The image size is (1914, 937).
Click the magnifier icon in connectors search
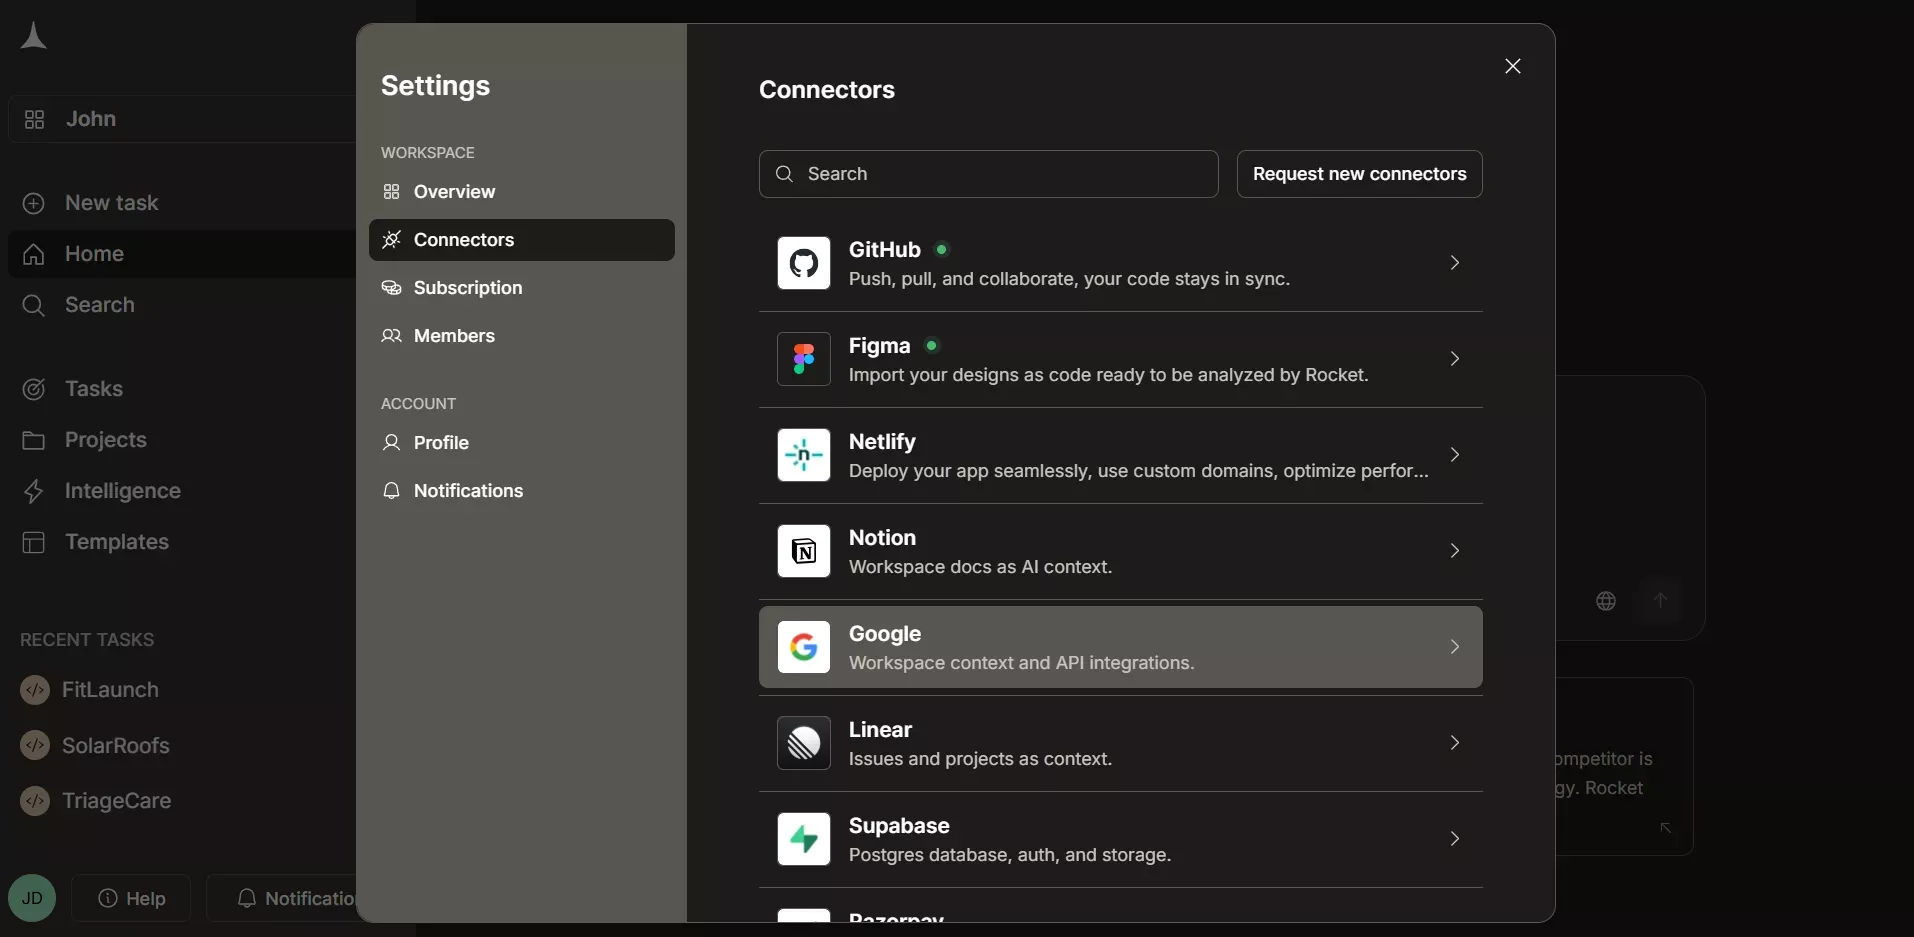pyautogui.click(x=785, y=174)
